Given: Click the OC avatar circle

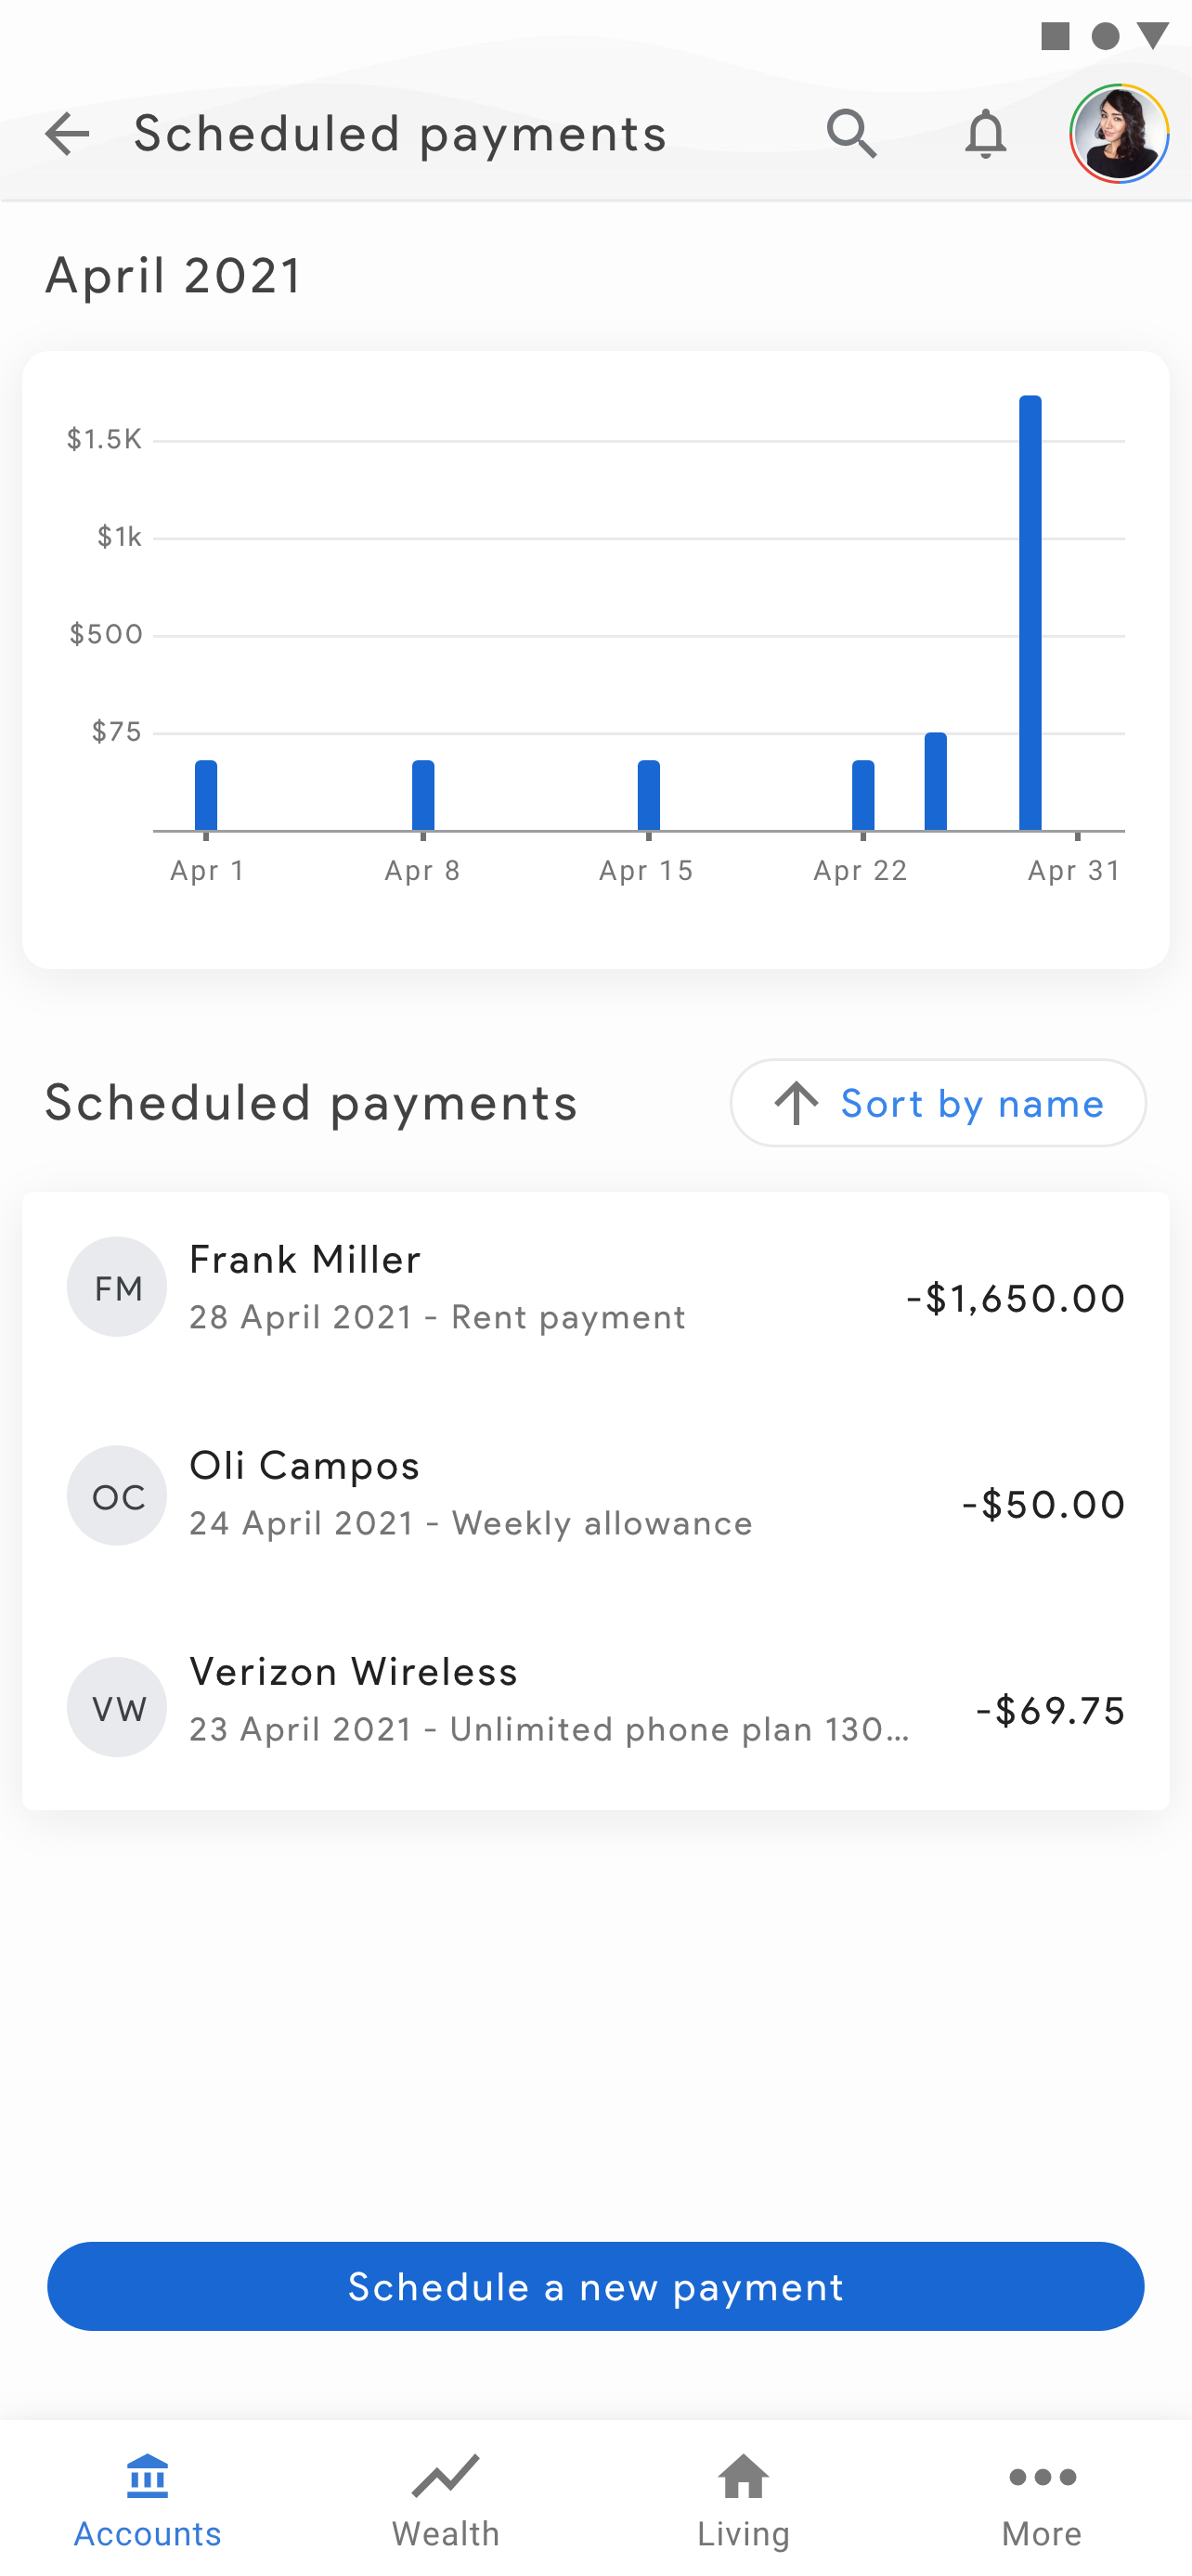Looking at the screenshot, I should point(117,1496).
